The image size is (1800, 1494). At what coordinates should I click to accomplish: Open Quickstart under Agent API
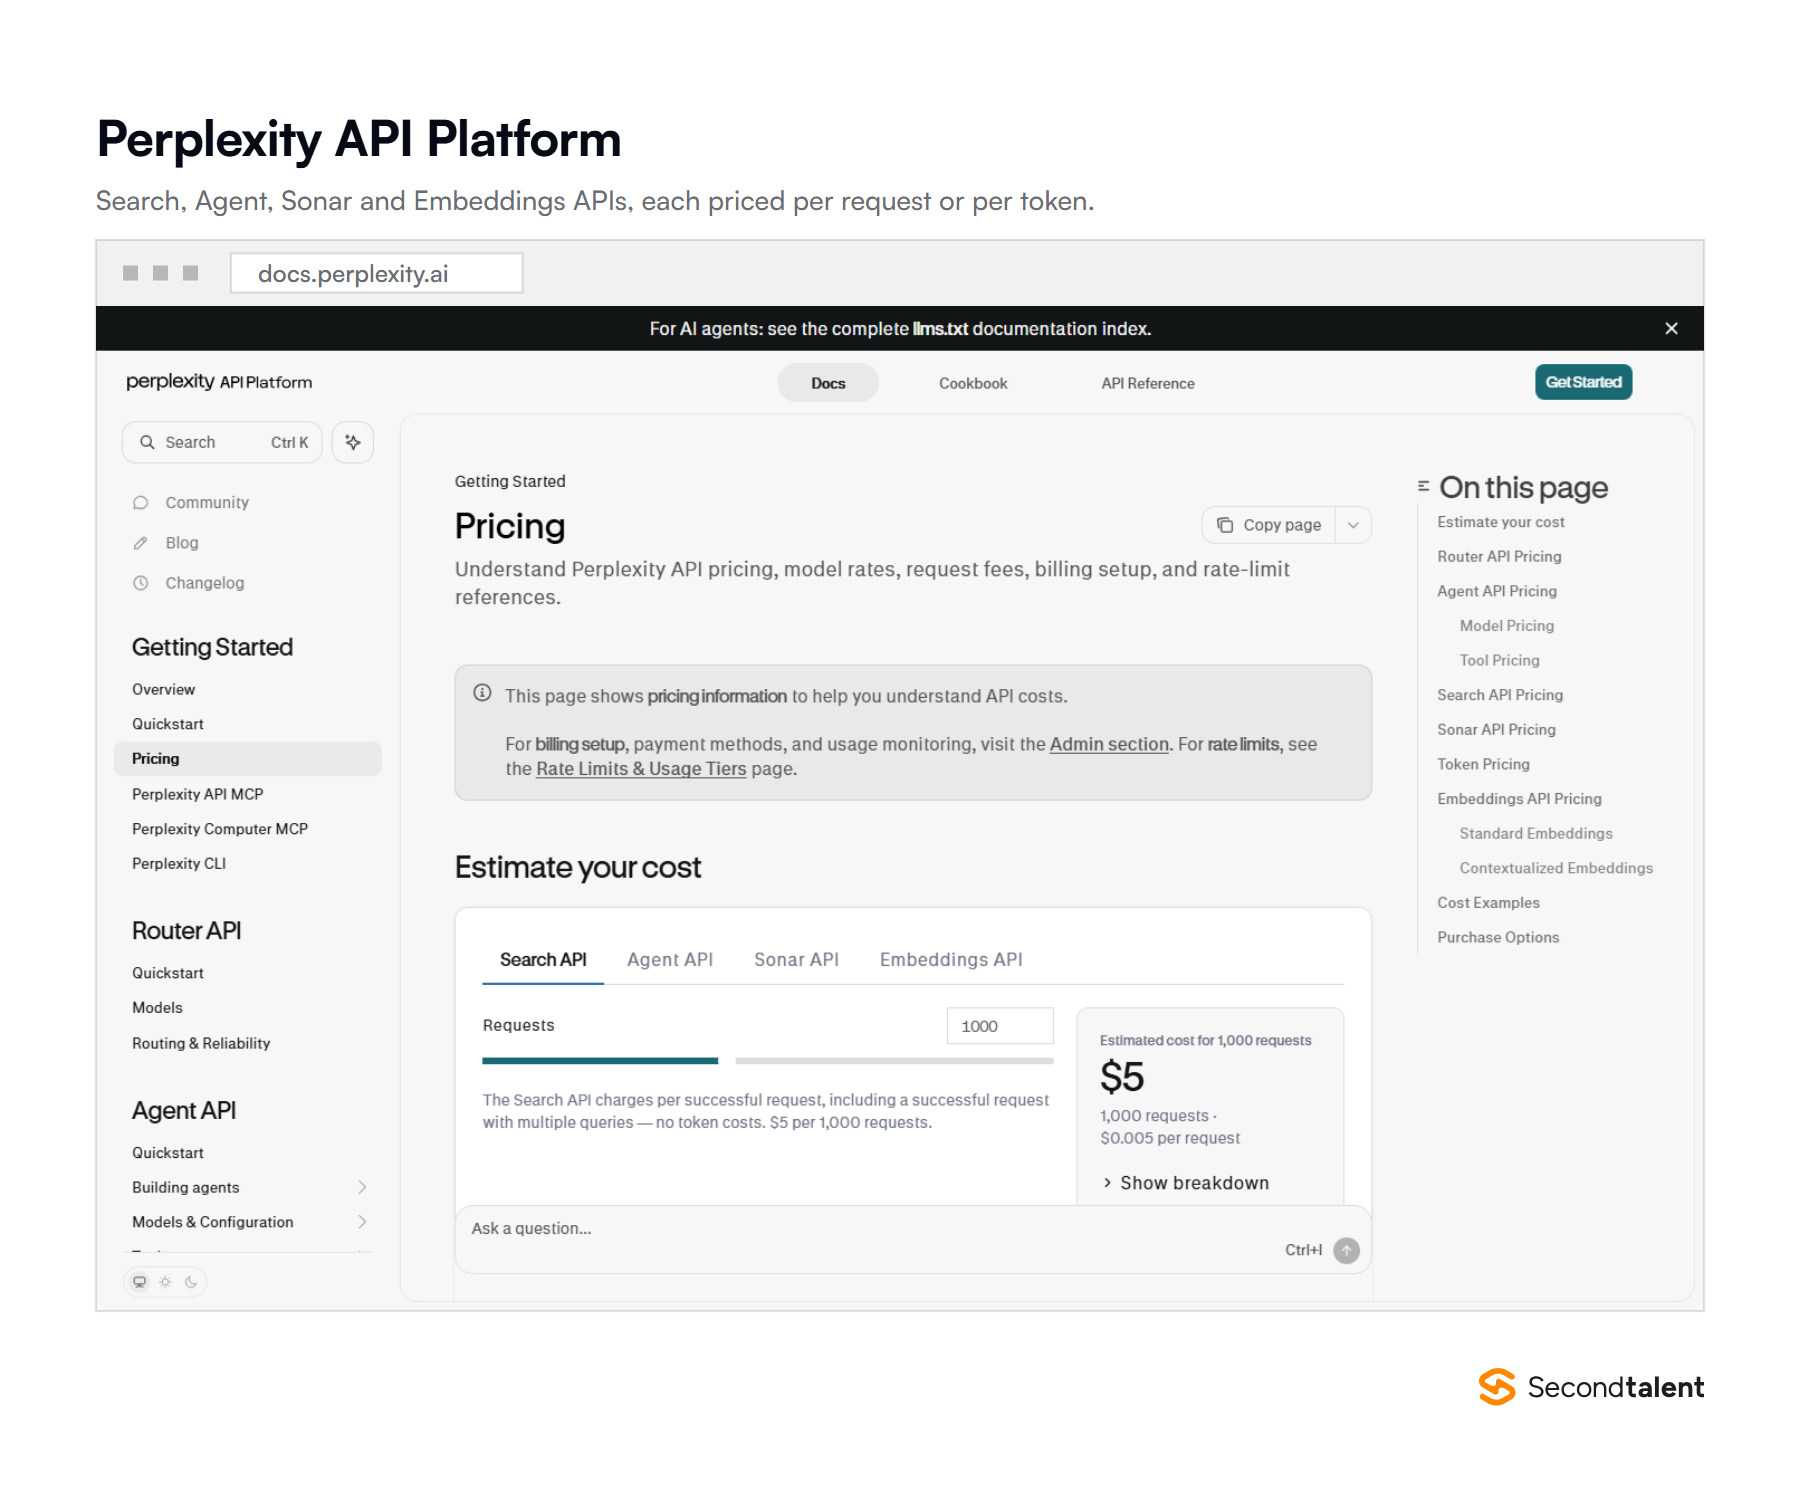pos(168,1153)
